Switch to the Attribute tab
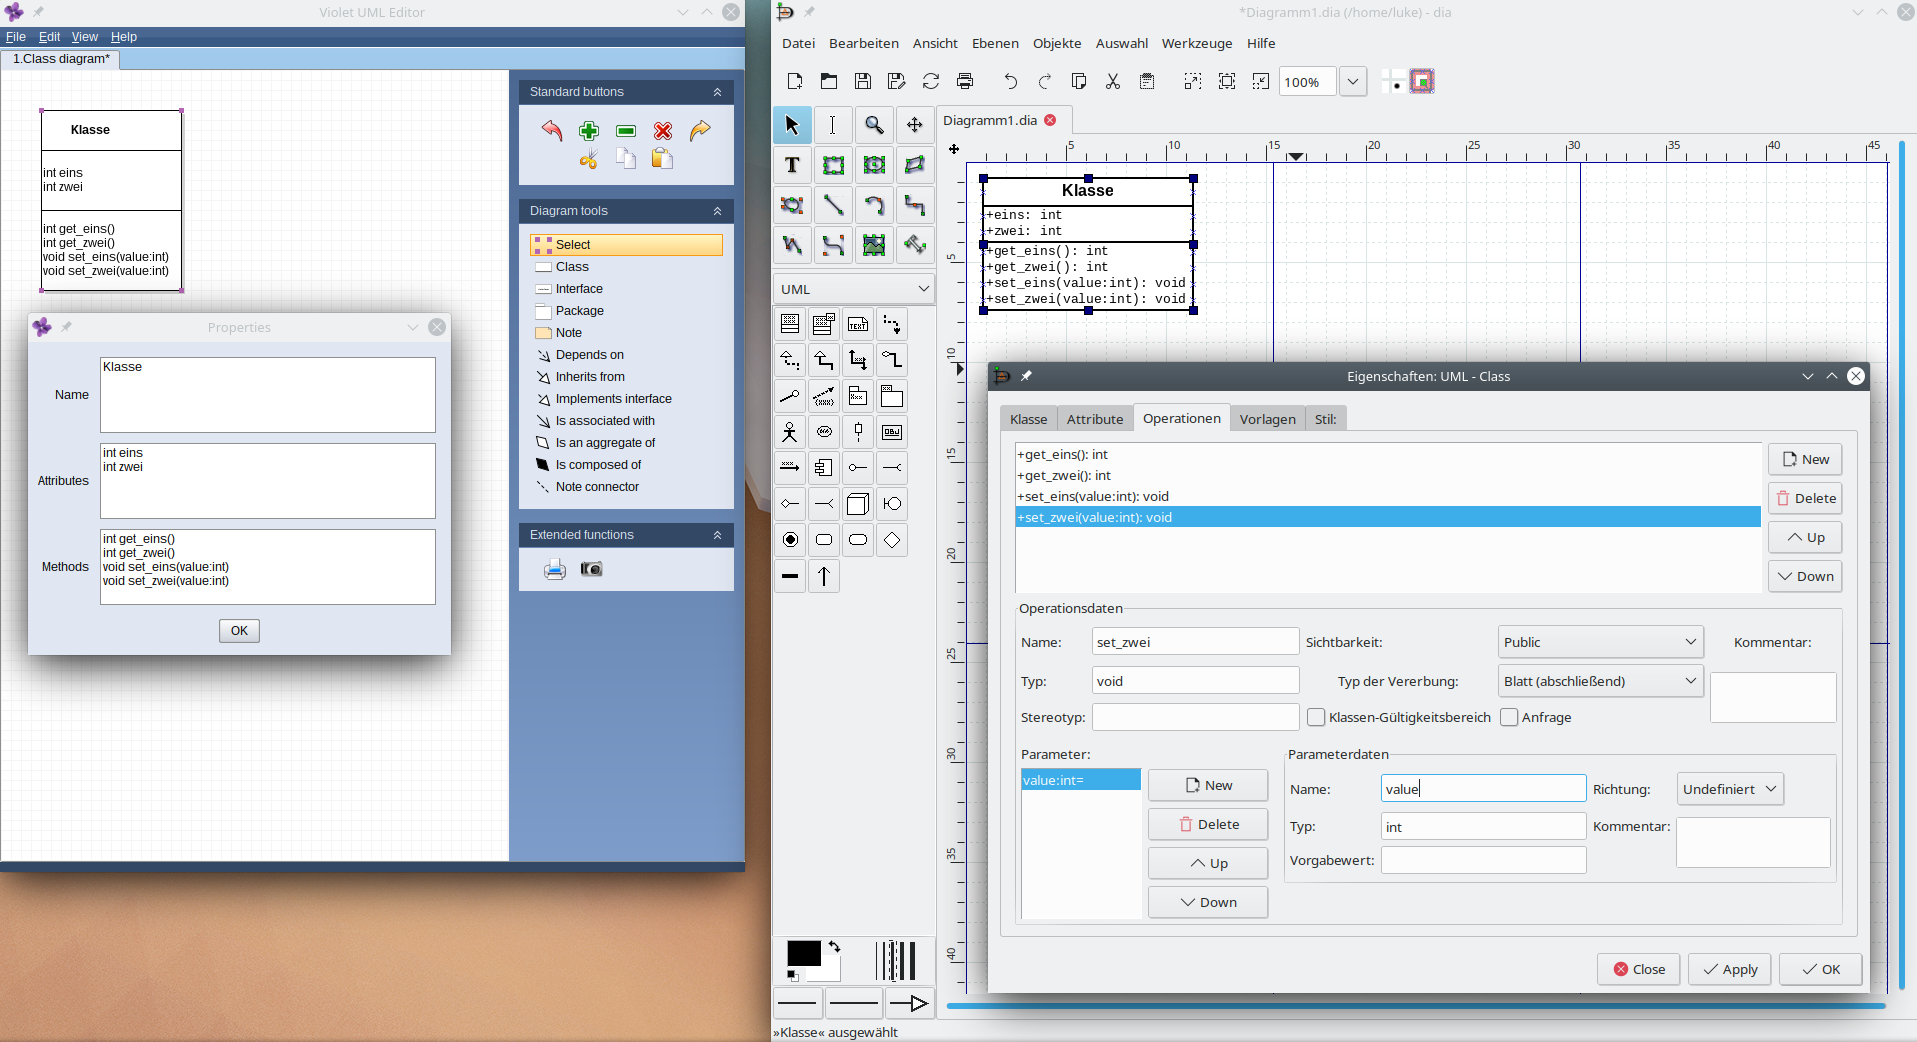 tap(1095, 419)
